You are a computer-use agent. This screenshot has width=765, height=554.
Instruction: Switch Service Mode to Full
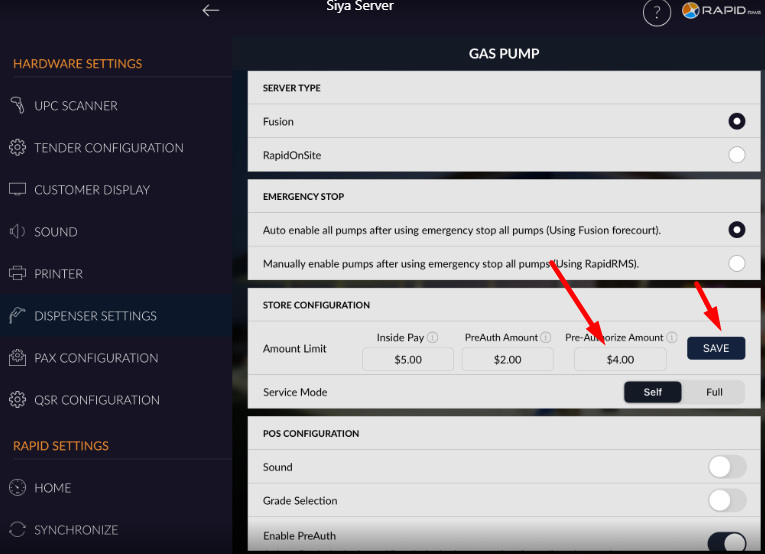pyautogui.click(x=714, y=392)
